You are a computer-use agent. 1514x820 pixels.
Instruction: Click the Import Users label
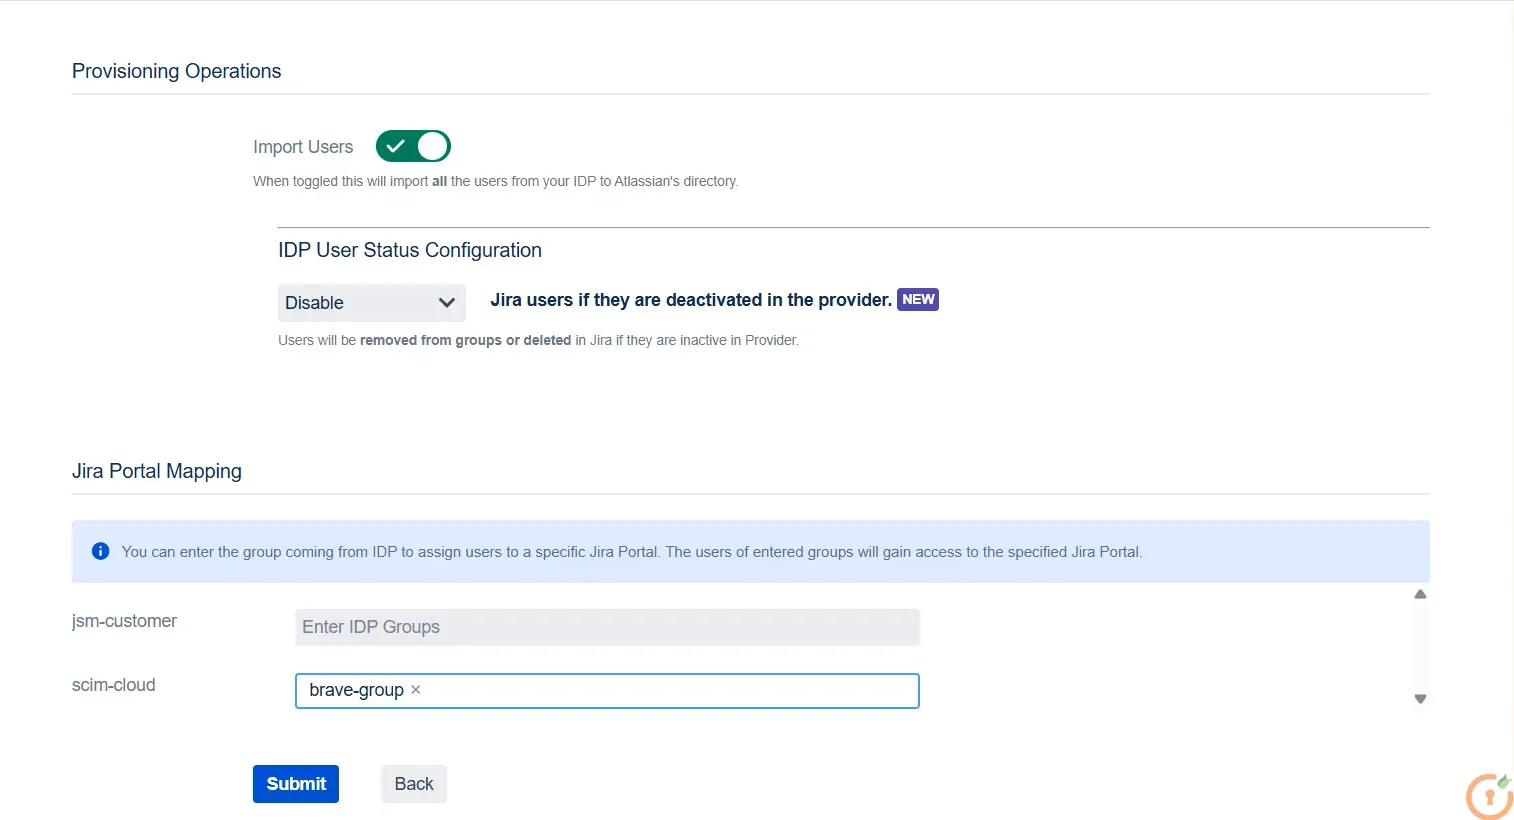tap(303, 147)
